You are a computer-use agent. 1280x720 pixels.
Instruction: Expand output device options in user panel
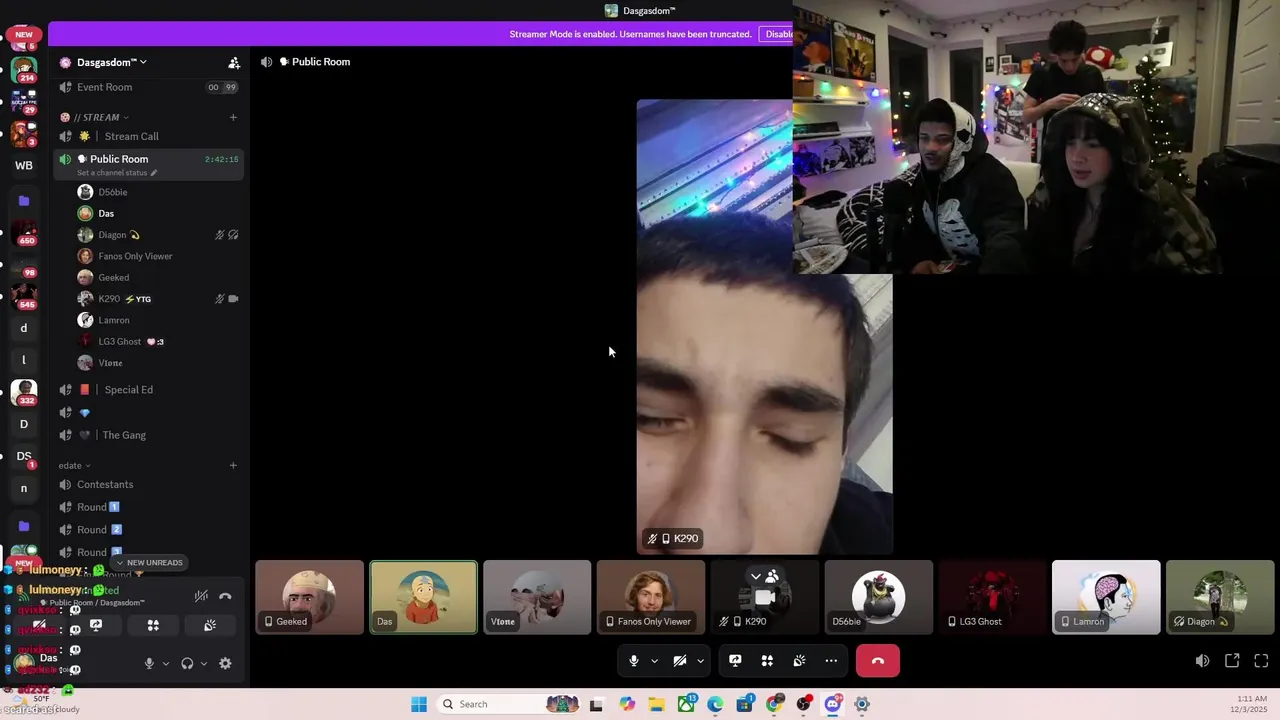(204, 663)
